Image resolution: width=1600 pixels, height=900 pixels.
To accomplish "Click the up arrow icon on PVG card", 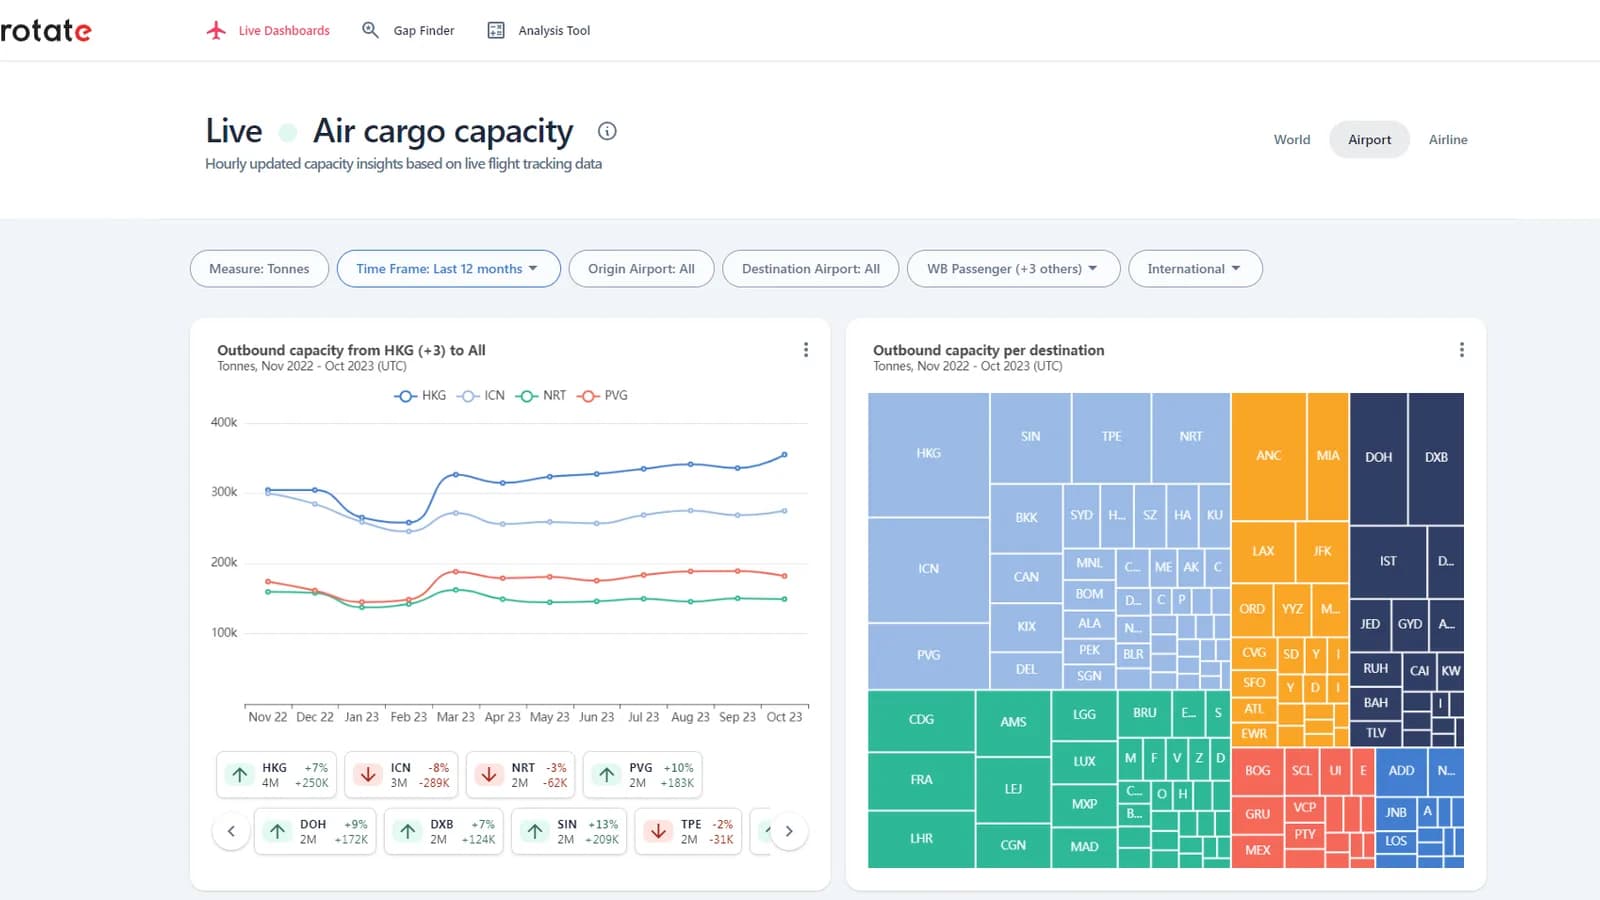I will click(607, 775).
